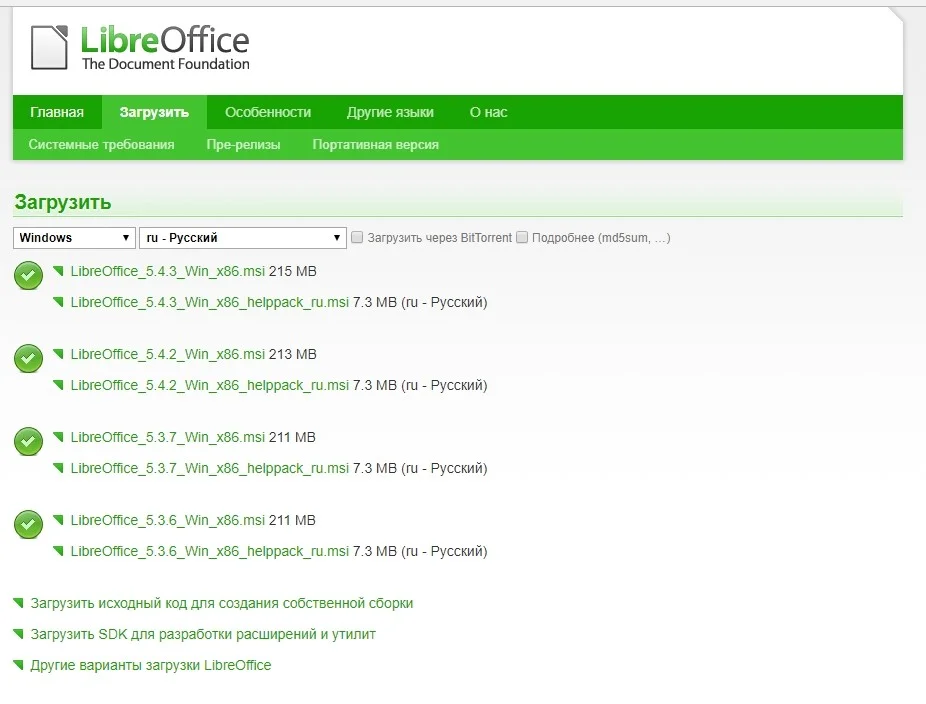Screen dimensions: 926x704
Task: Download LibreOffice_5.4.2_Win_x86.msi
Action: tap(168, 354)
